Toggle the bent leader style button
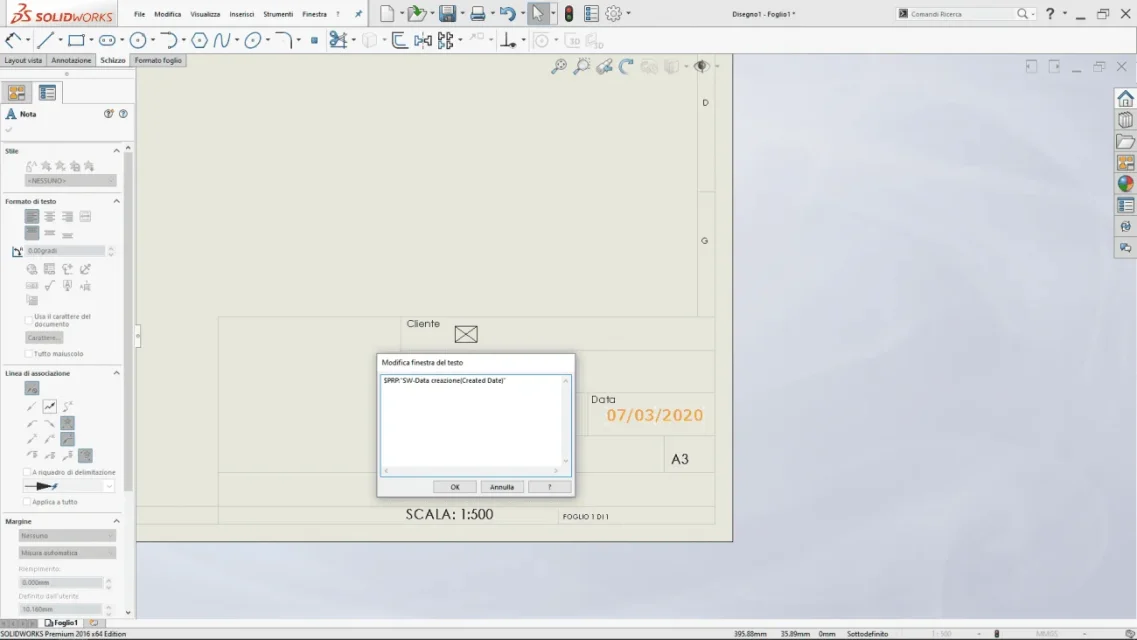The width and height of the screenshot is (1137, 640). pyautogui.click(x=49, y=407)
